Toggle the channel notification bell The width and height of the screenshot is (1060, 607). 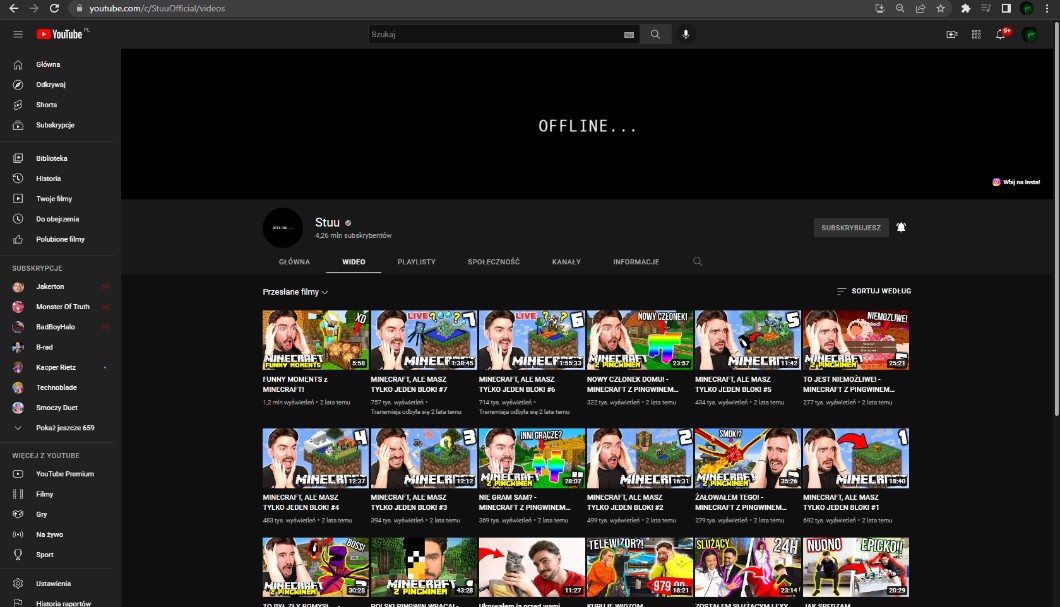click(901, 228)
